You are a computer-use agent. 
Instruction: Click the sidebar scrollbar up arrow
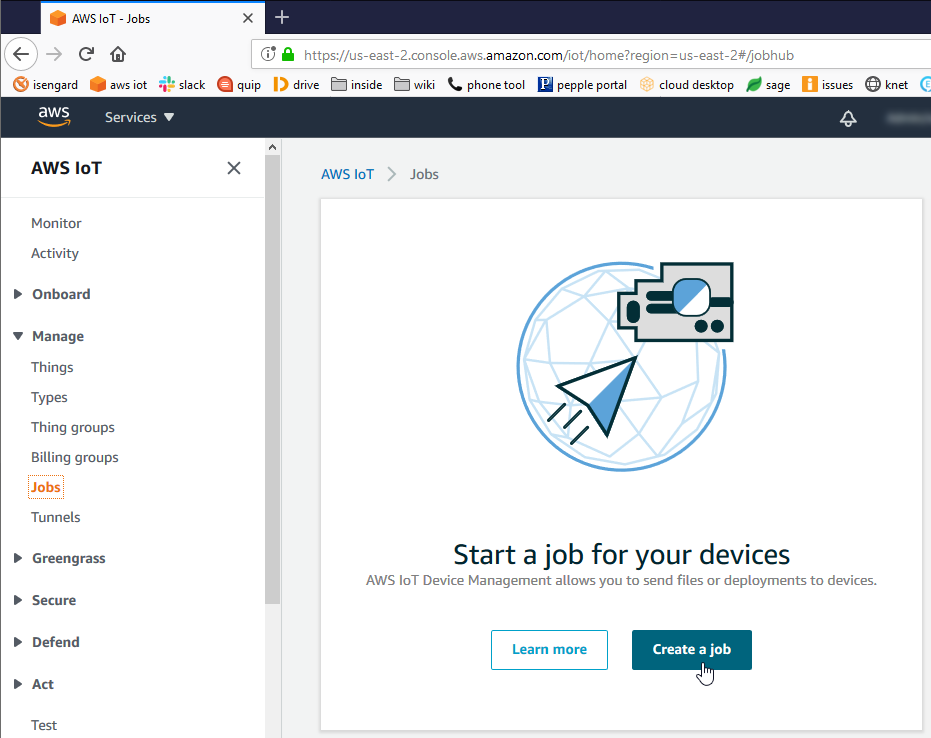[273, 147]
